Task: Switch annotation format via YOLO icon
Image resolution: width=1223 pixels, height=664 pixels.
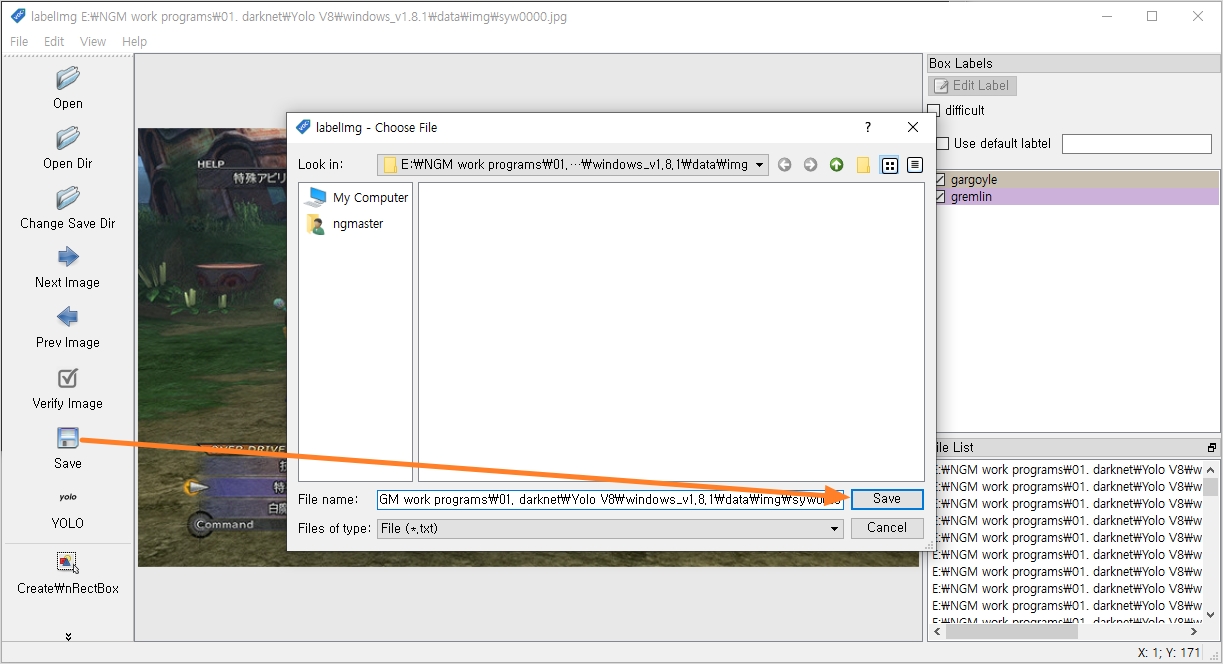Action: 68,497
